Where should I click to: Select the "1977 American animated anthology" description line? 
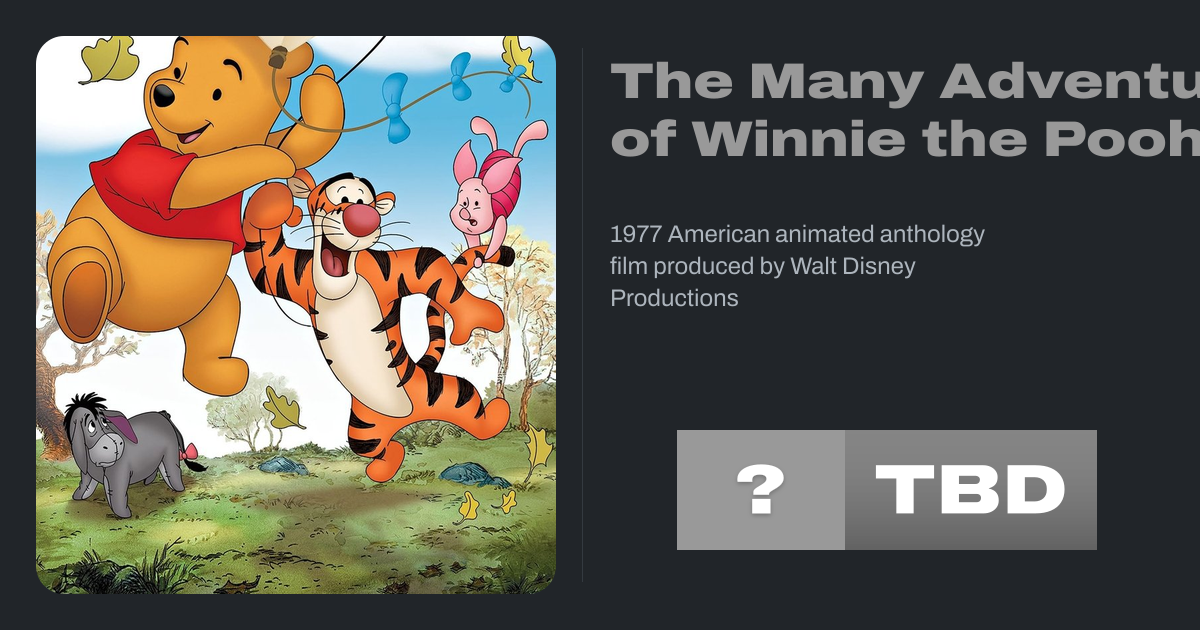(x=797, y=234)
